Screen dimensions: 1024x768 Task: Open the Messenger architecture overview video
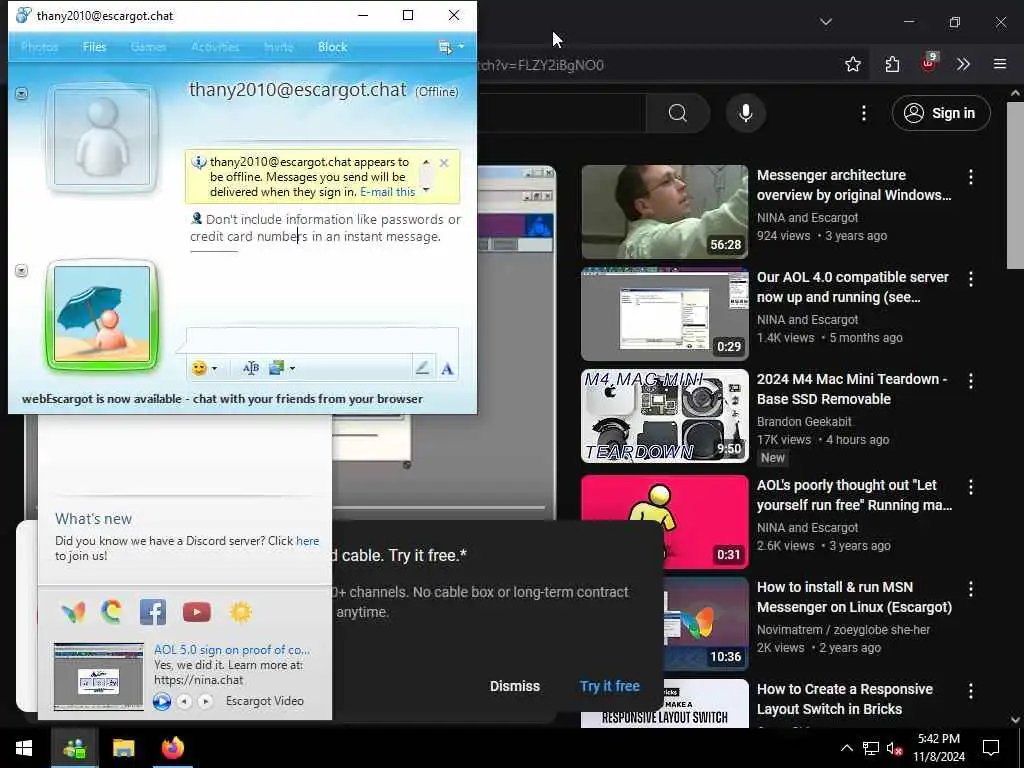point(854,185)
